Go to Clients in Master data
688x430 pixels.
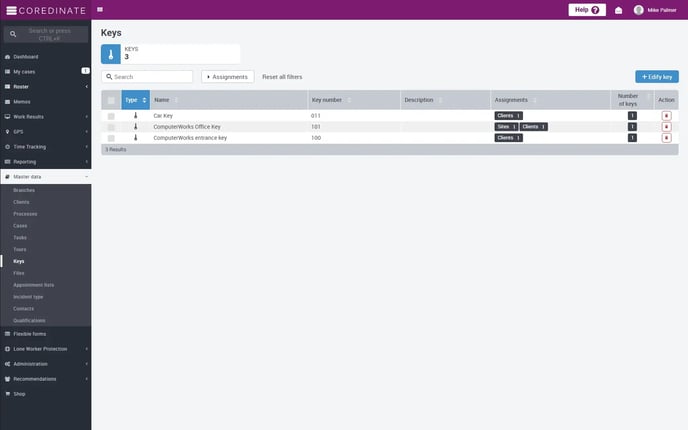22,202
